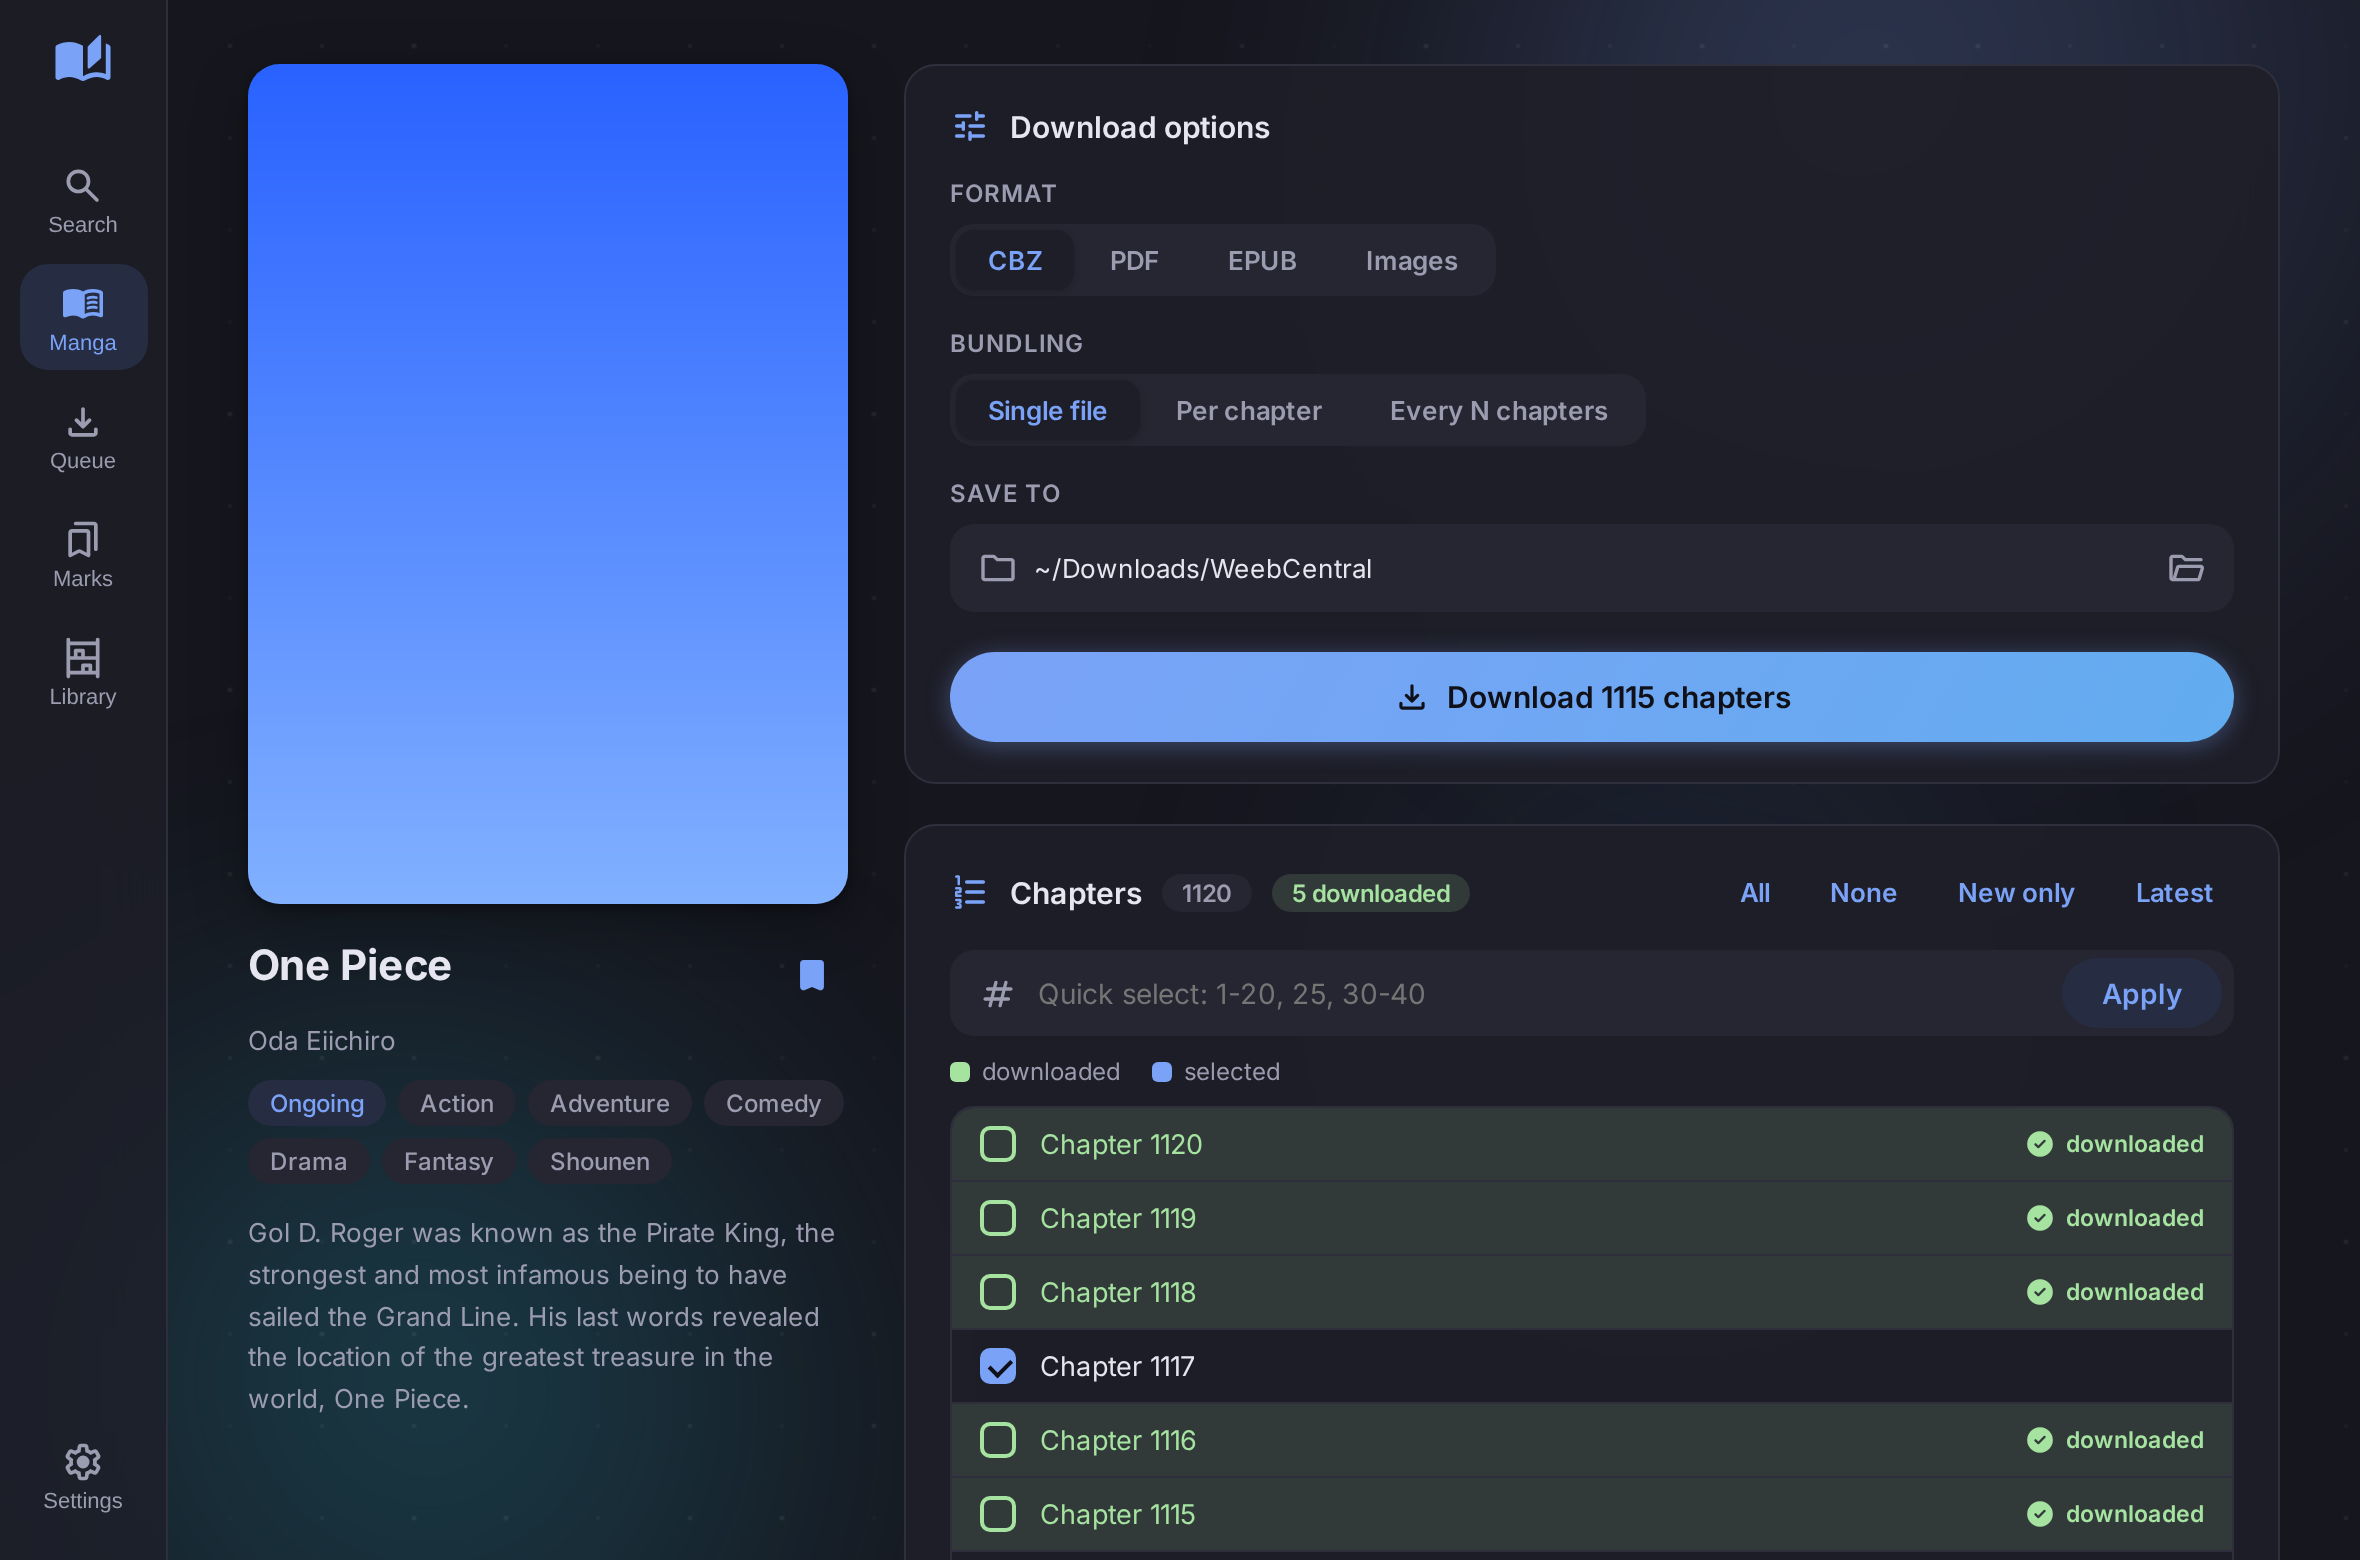Apply the quick select range
This screenshot has width=2360, height=1560.
coord(2141,994)
